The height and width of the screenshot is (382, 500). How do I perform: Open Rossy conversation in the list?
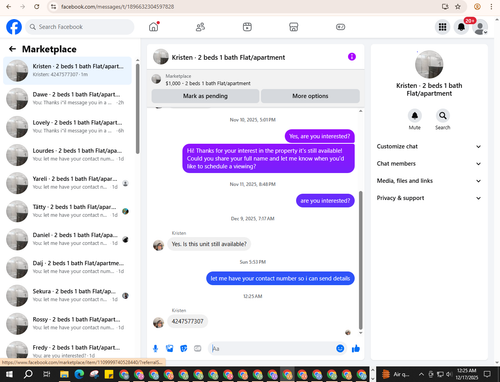tap(67, 323)
